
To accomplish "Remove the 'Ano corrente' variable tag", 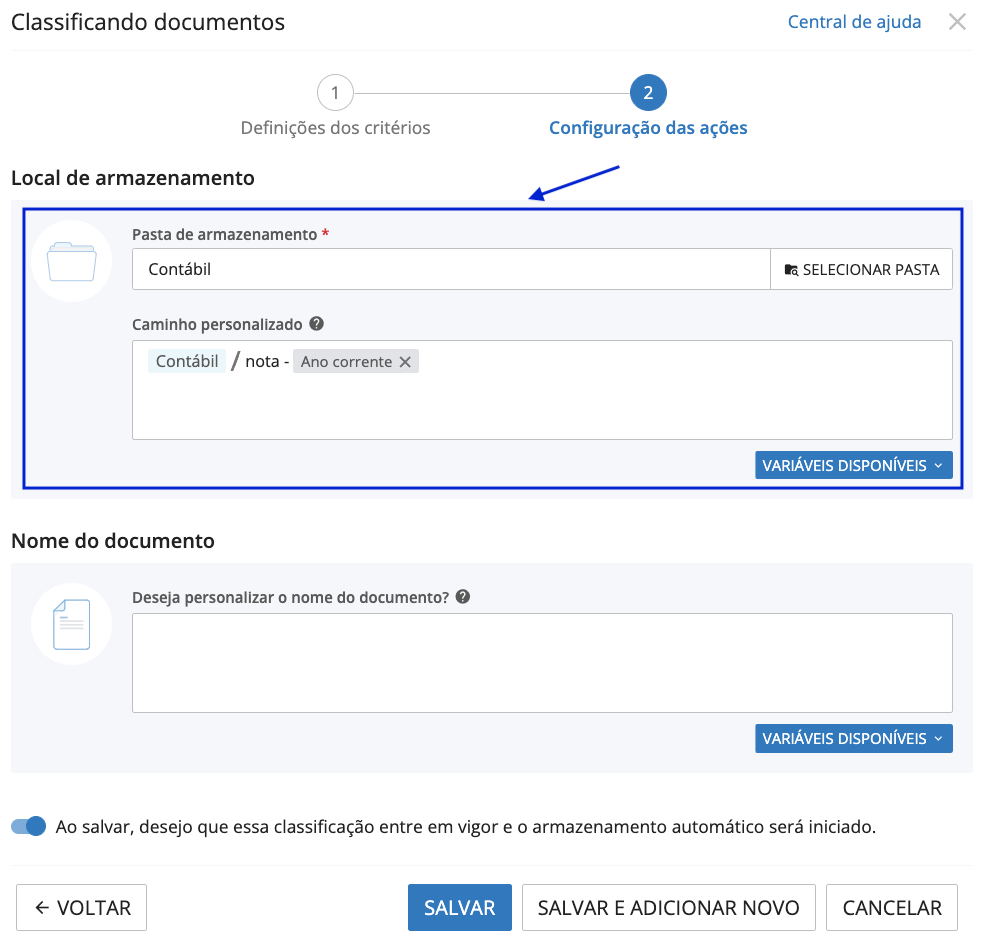I will click(x=405, y=362).
